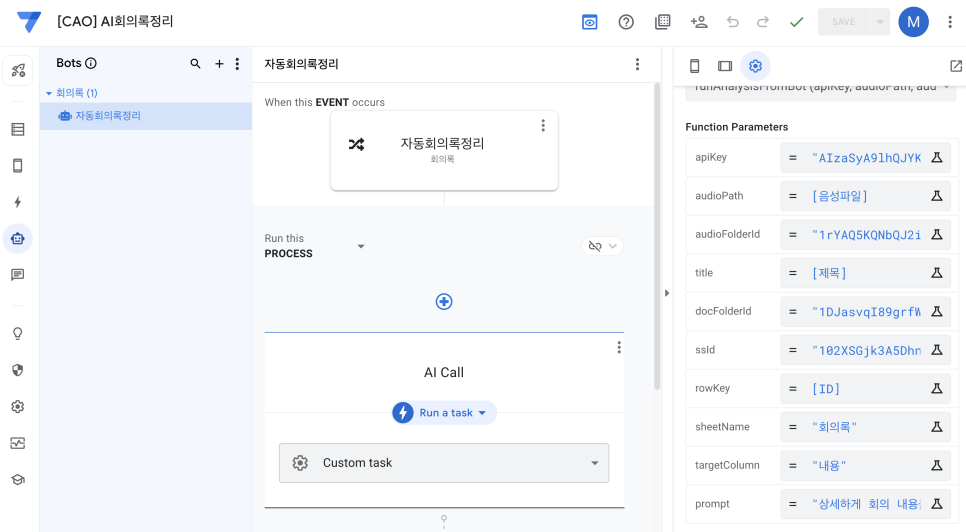The width and height of the screenshot is (966, 532).
Task: Click the [CAO] AI회의록정리 app title
Action: tap(115, 22)
